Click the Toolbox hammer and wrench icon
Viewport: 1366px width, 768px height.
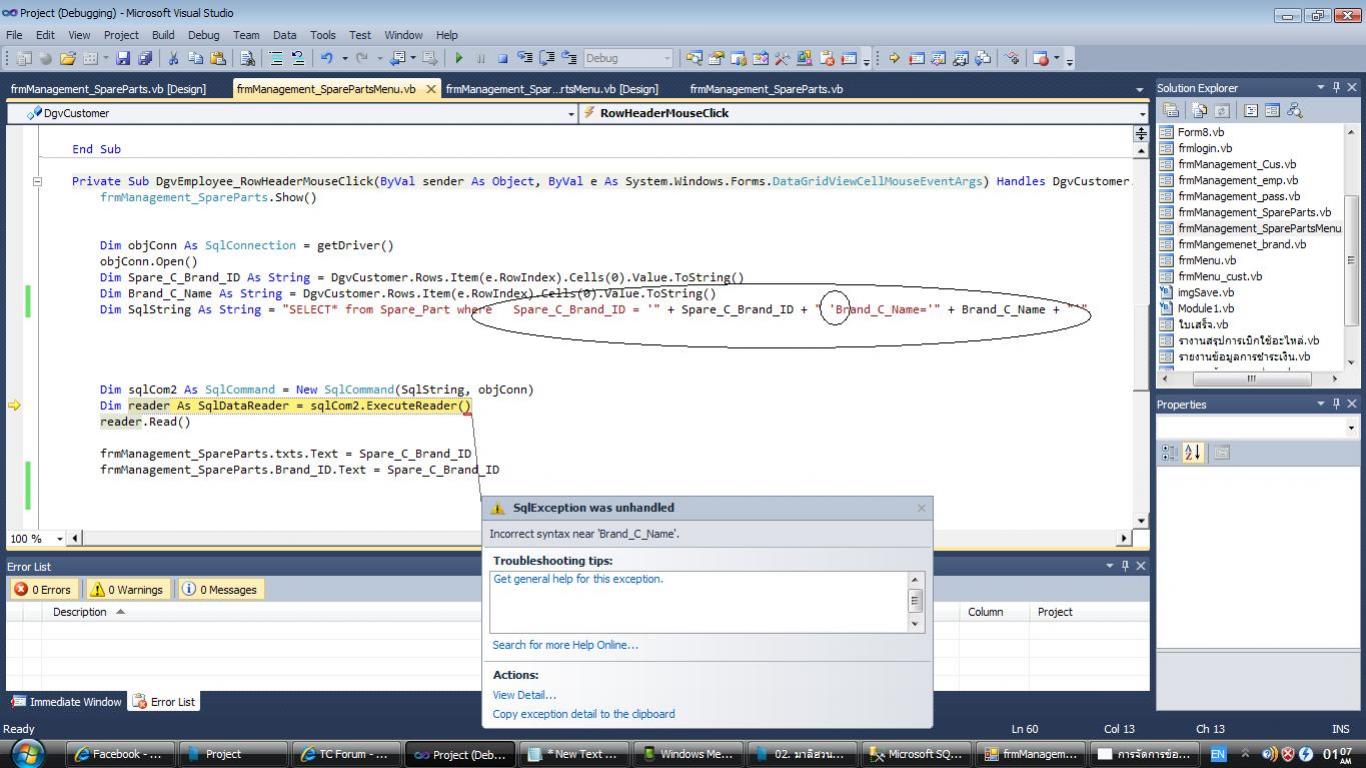[782, 59]
